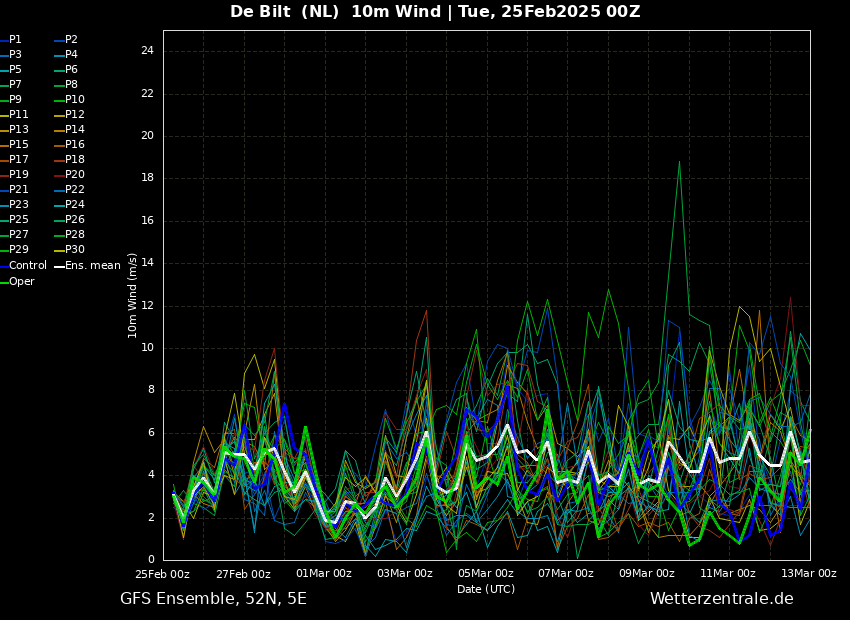850x620 pixels.
Task: Click the Oper legend entry
Action: click(17, 281)
